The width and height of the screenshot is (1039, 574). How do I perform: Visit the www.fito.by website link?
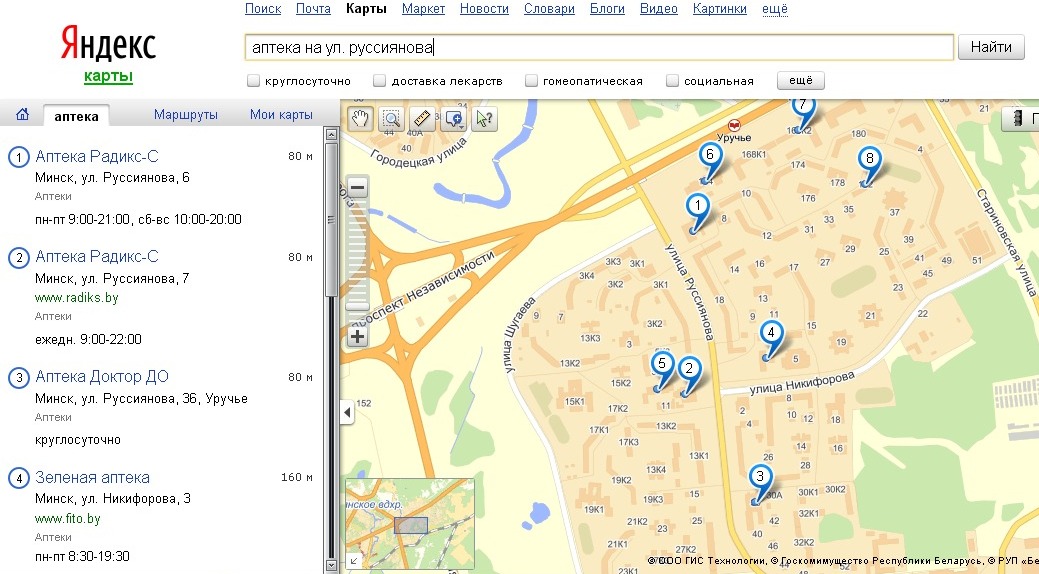point(68,518)
